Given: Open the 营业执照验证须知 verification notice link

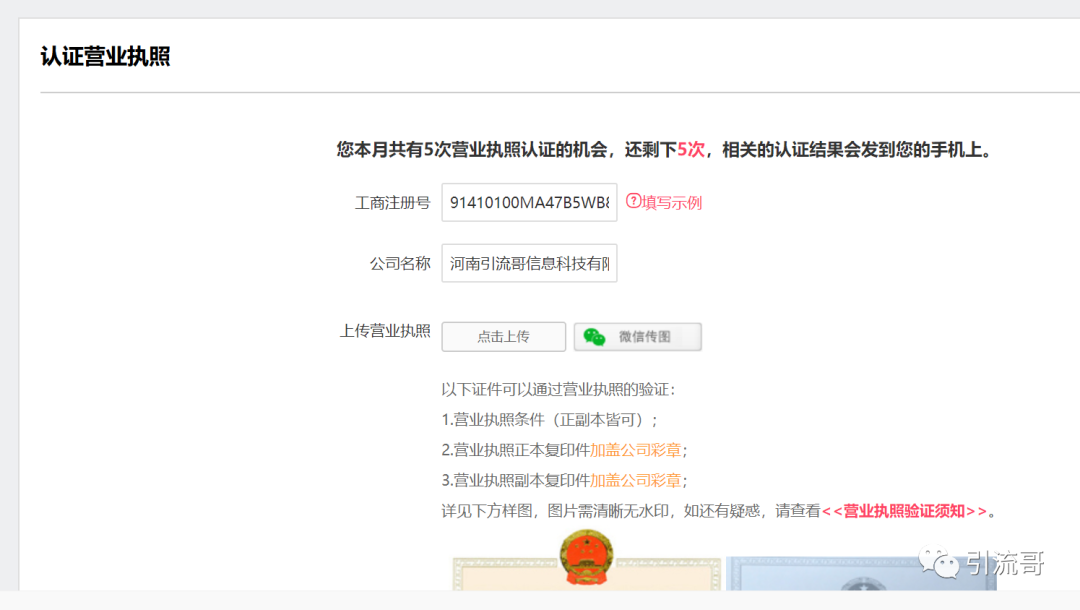Looking at the screenshot, I should (x=904, y=511).
